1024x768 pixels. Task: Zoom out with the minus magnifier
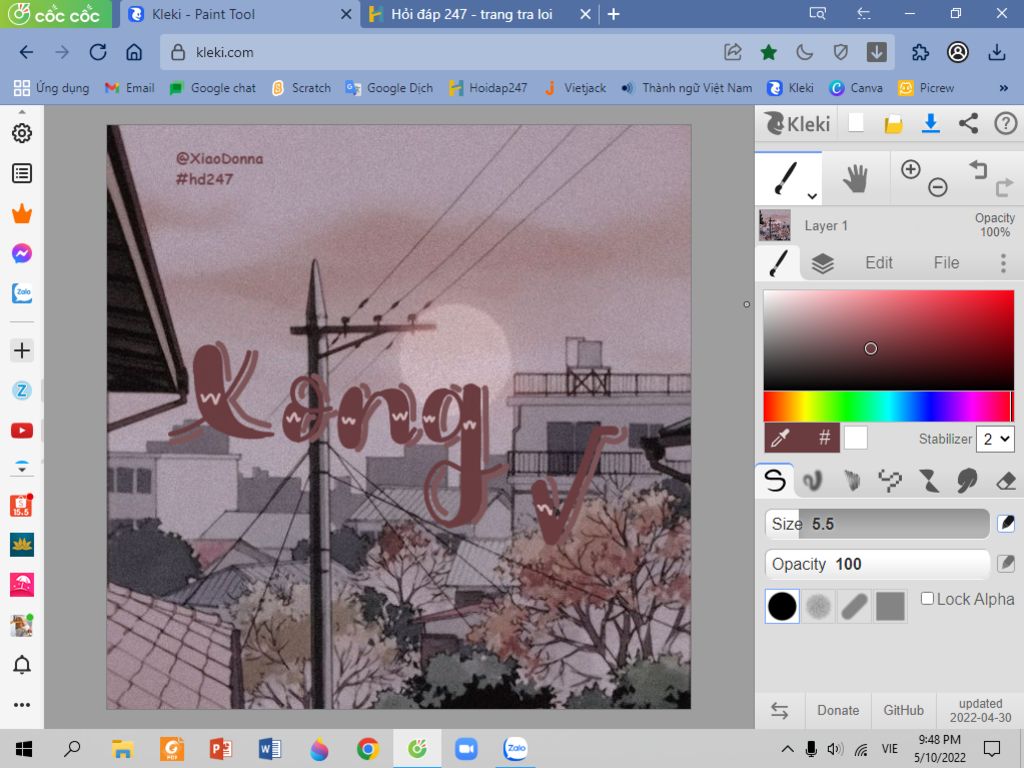938,187
